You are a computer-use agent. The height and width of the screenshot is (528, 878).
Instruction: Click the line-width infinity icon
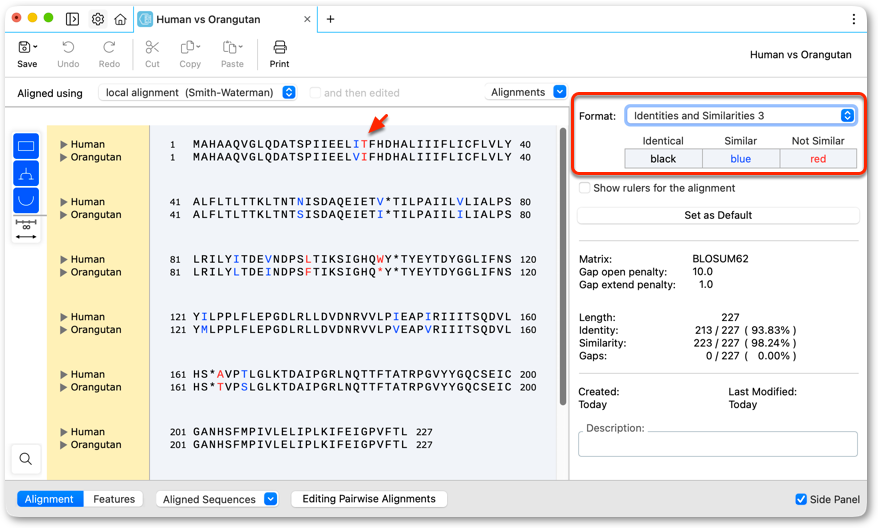26,230
